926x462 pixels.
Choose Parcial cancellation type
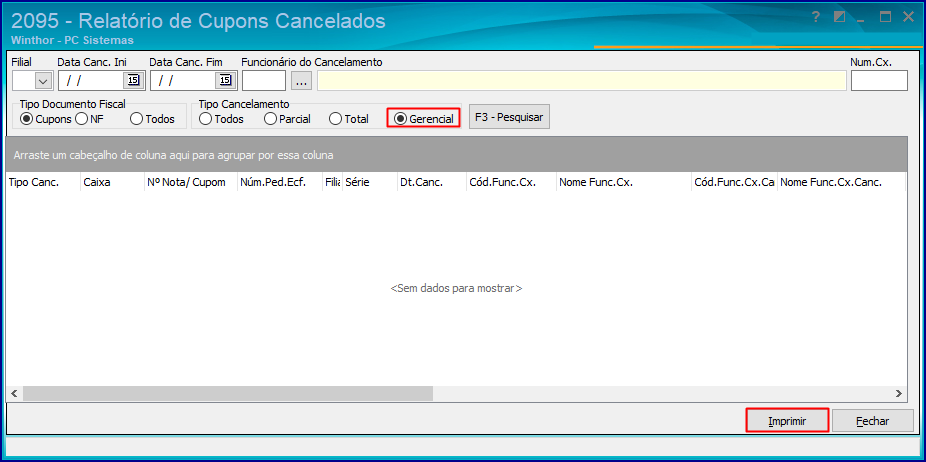click(288, 119)
